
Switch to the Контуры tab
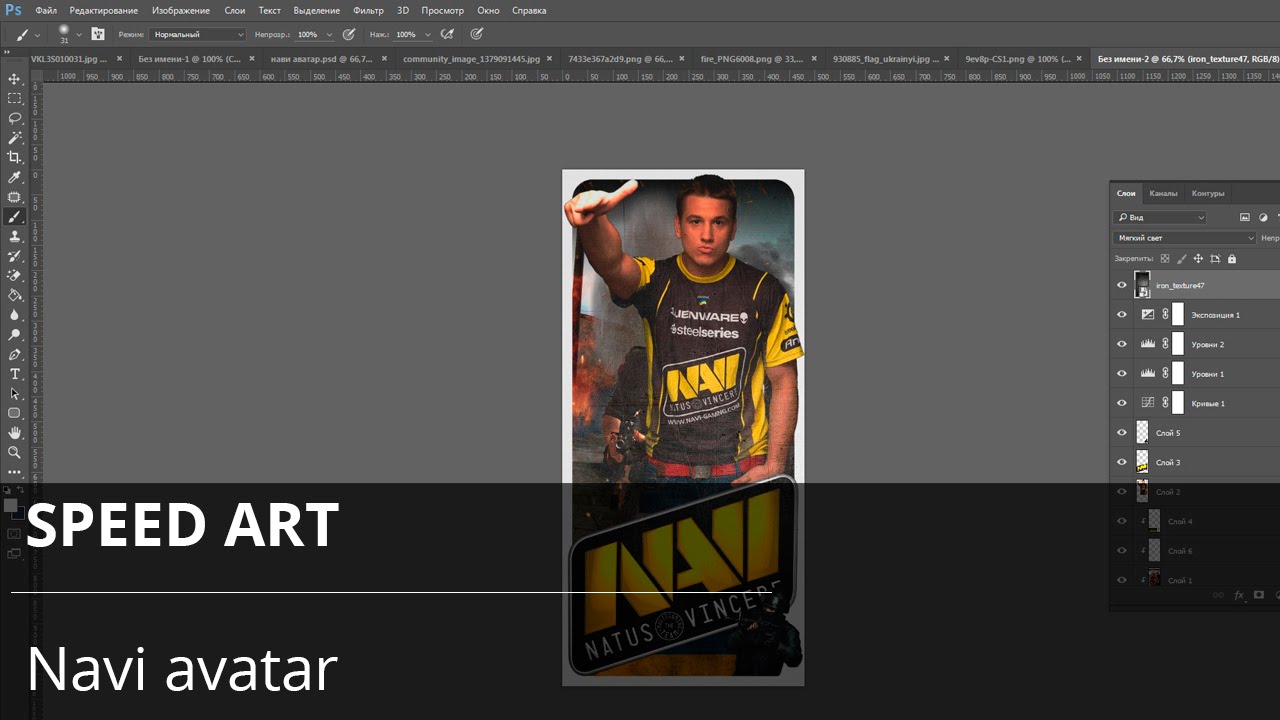(x=1208, y=193)
